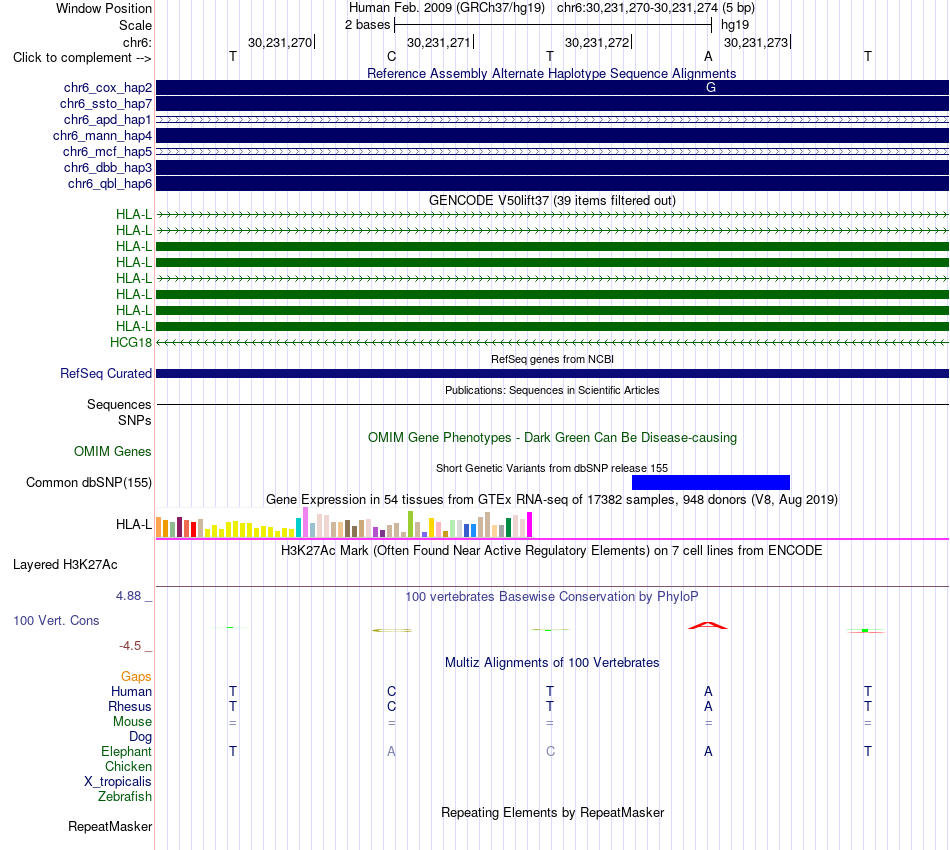Click the Dog species label
The image size is (950, 850).
click(141, 737)
